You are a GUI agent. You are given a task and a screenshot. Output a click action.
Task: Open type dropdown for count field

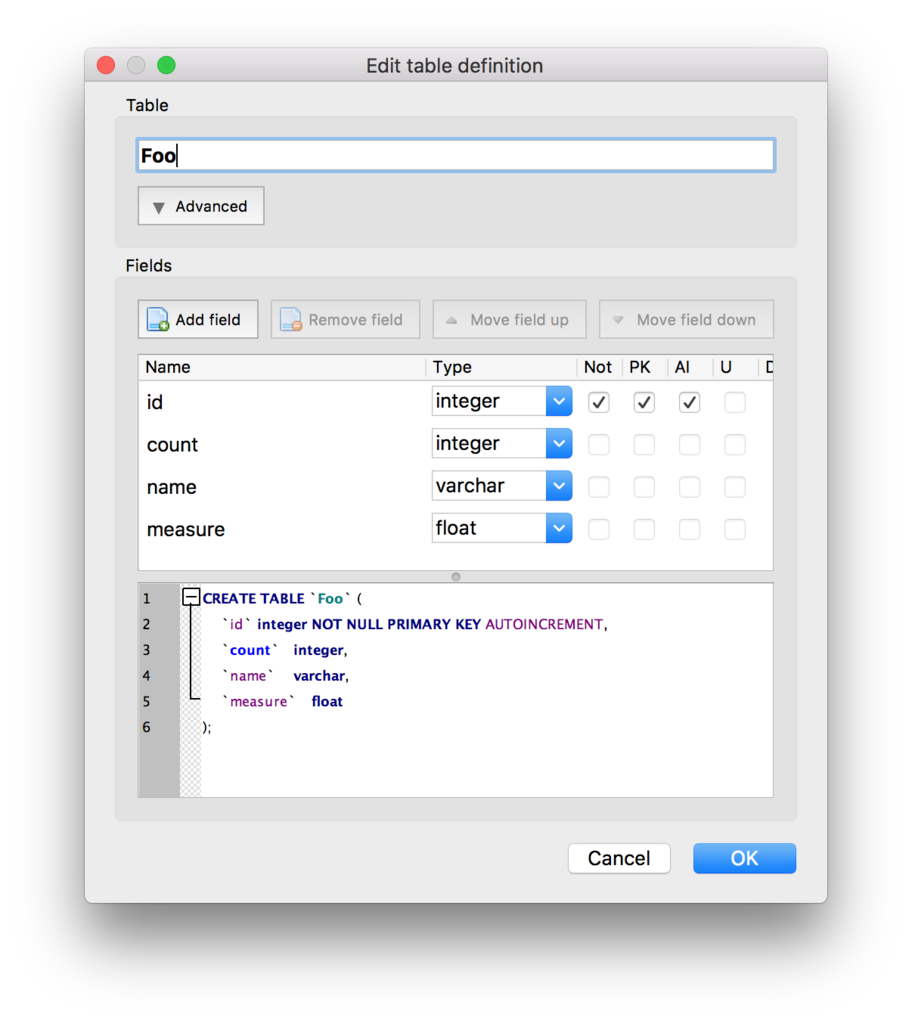point(559,443)
